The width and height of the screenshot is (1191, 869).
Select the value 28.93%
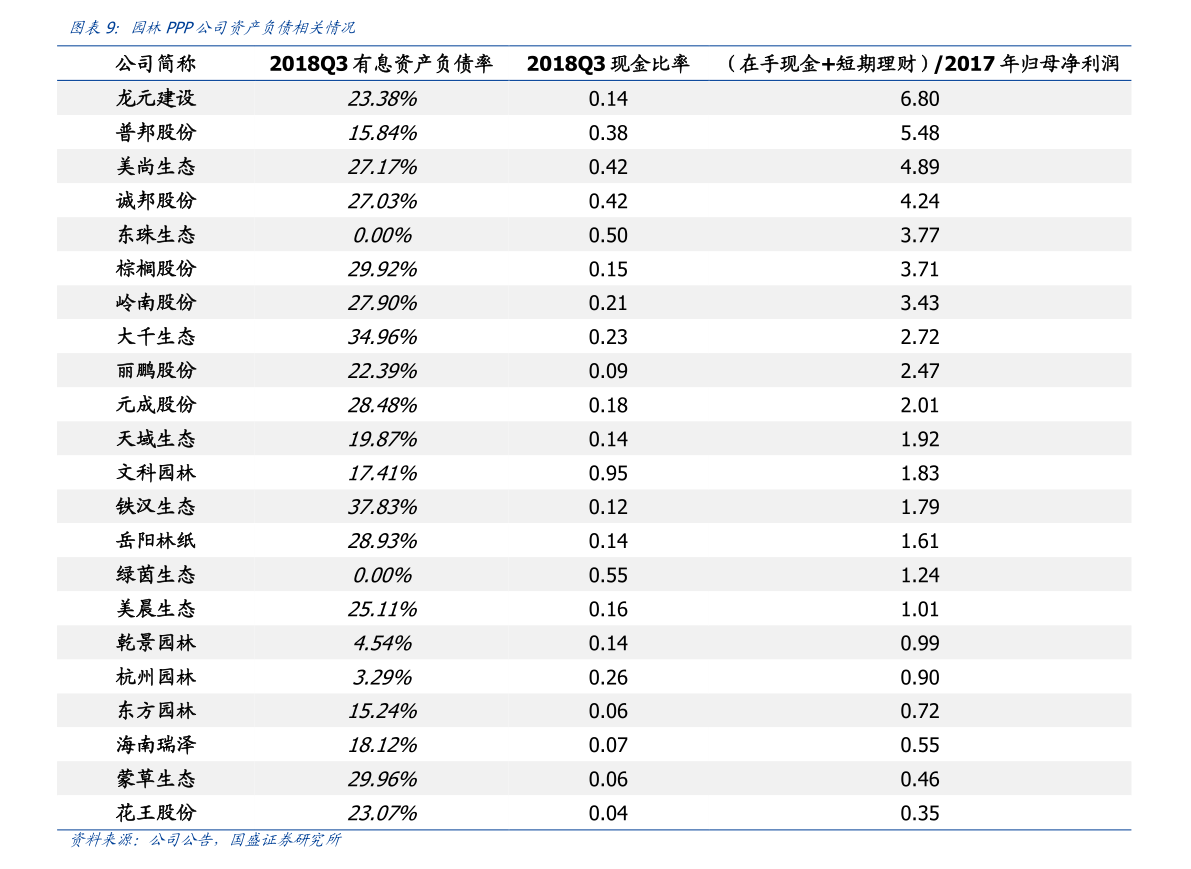click(x=382, y=541)
